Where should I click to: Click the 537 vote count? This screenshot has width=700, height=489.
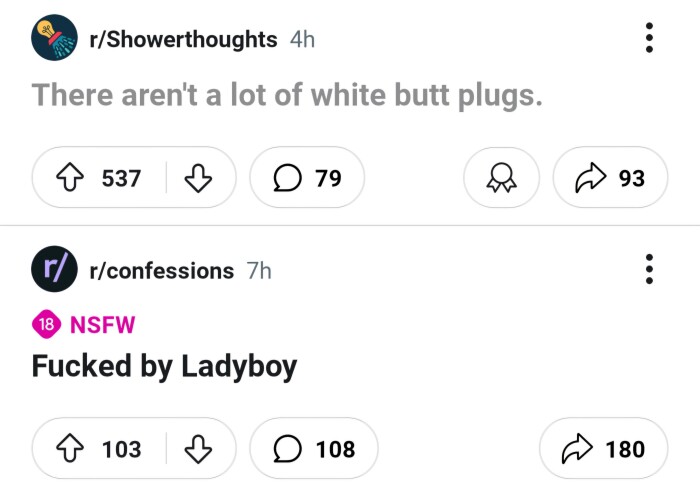click(121, 178)
